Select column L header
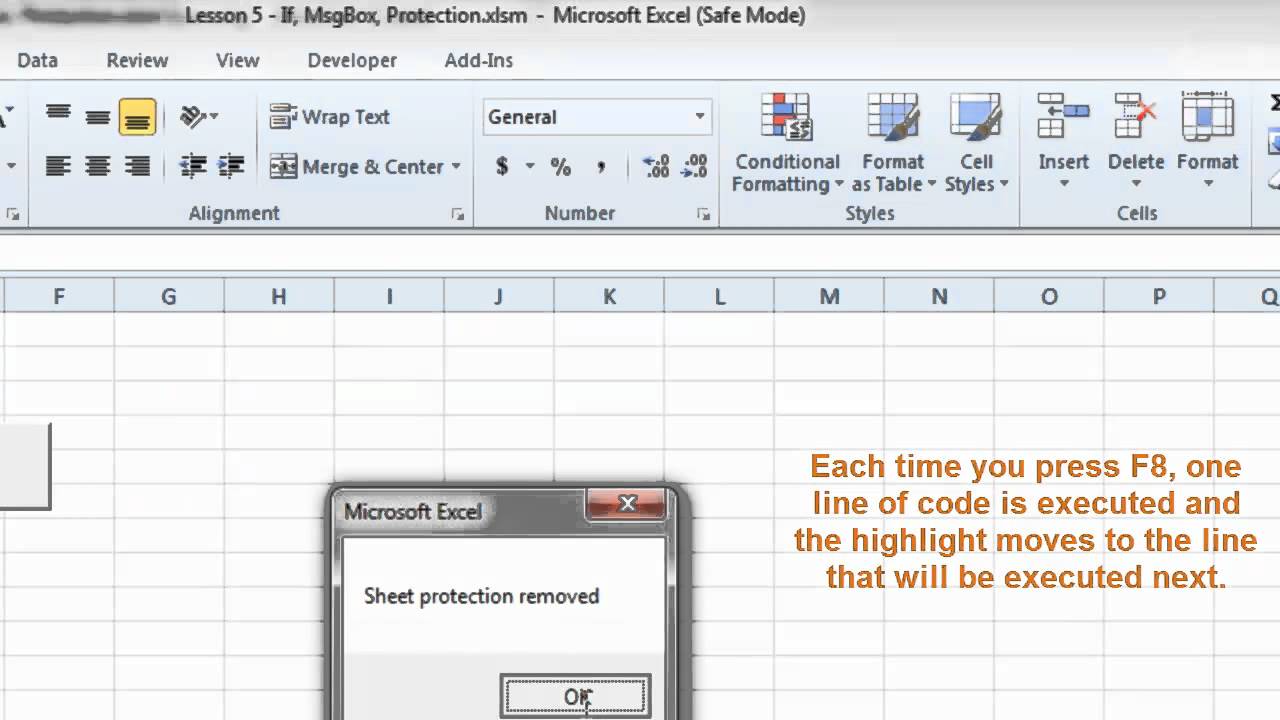 click(719, 296)
